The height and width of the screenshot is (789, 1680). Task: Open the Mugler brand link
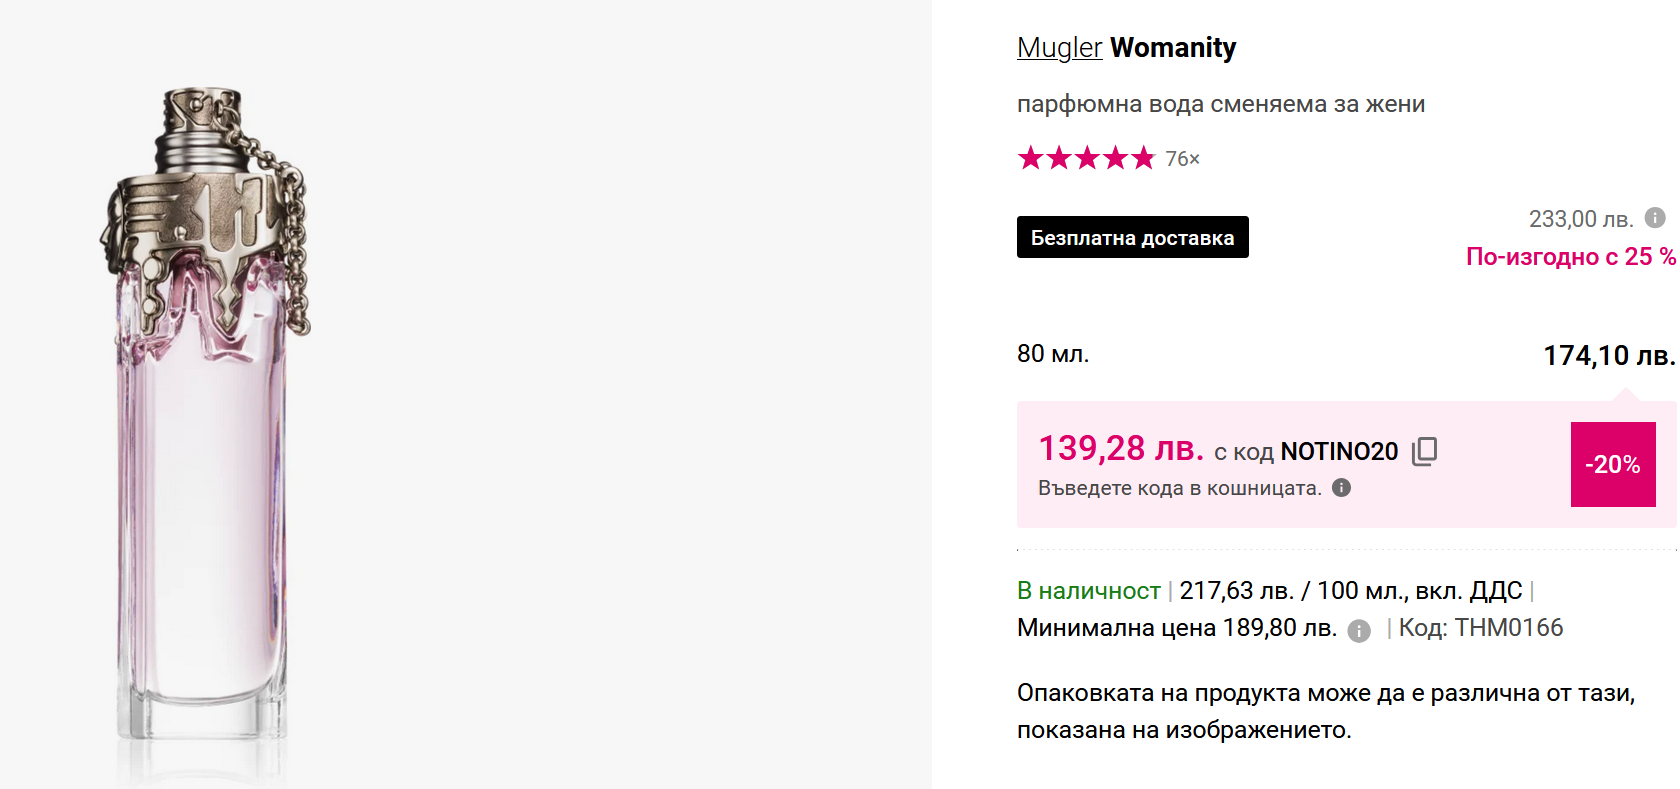click(1059, 48)
